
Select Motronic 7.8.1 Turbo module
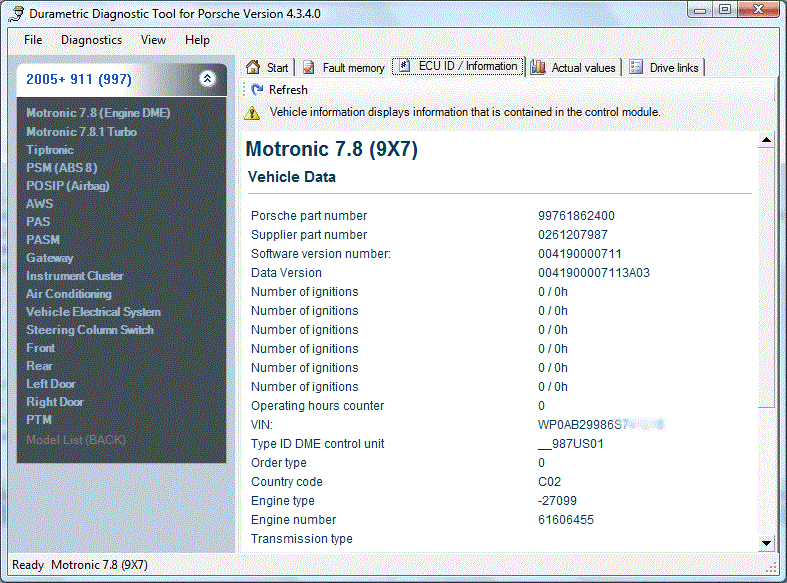pos(81,131)
